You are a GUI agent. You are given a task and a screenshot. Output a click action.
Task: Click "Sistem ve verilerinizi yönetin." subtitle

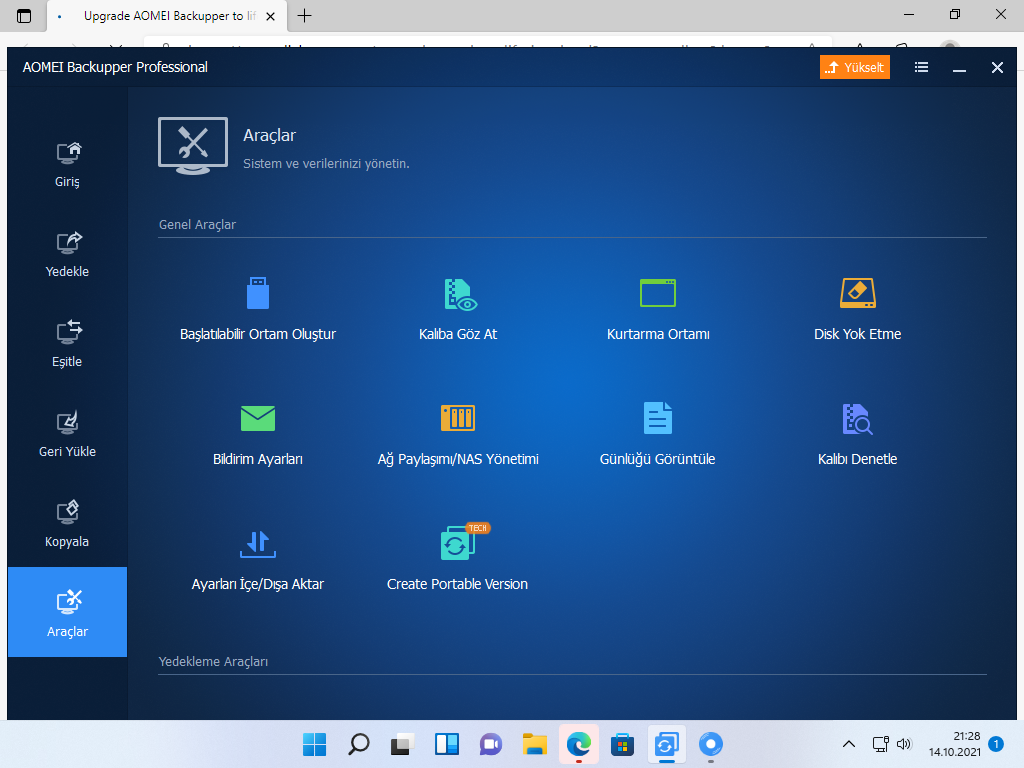click(326, 163)
